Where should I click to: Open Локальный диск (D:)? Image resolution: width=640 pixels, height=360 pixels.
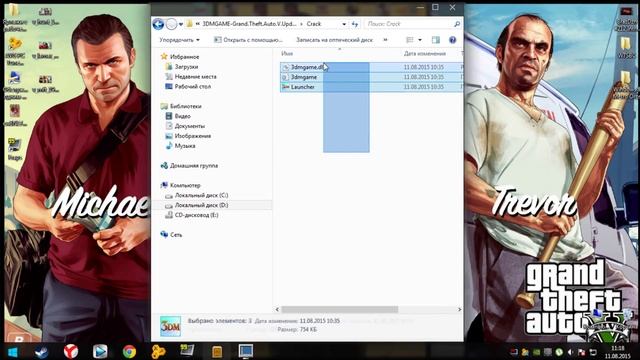(x=197, y=205)
